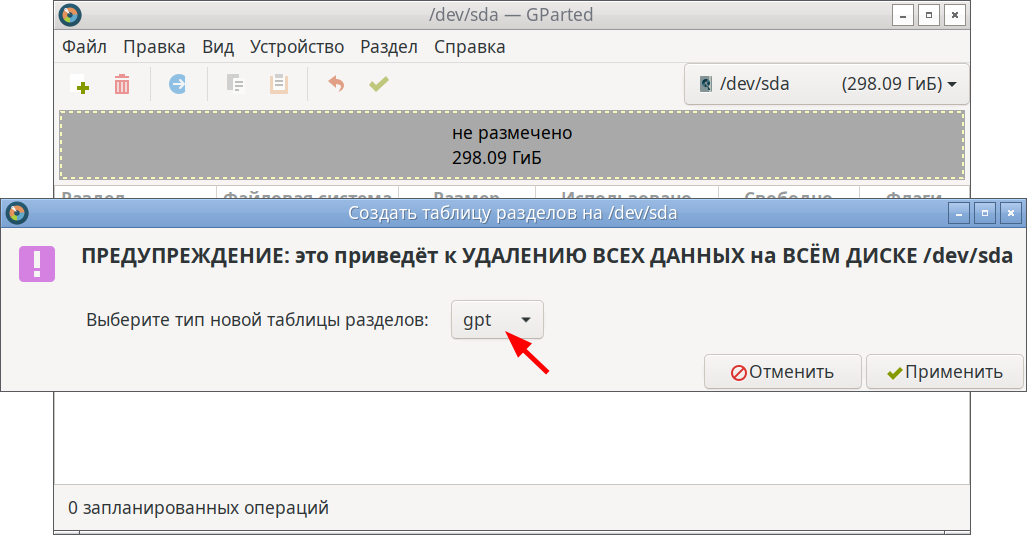Minimize the partition table dialog
1027x535 pixels.
point(959,213)
